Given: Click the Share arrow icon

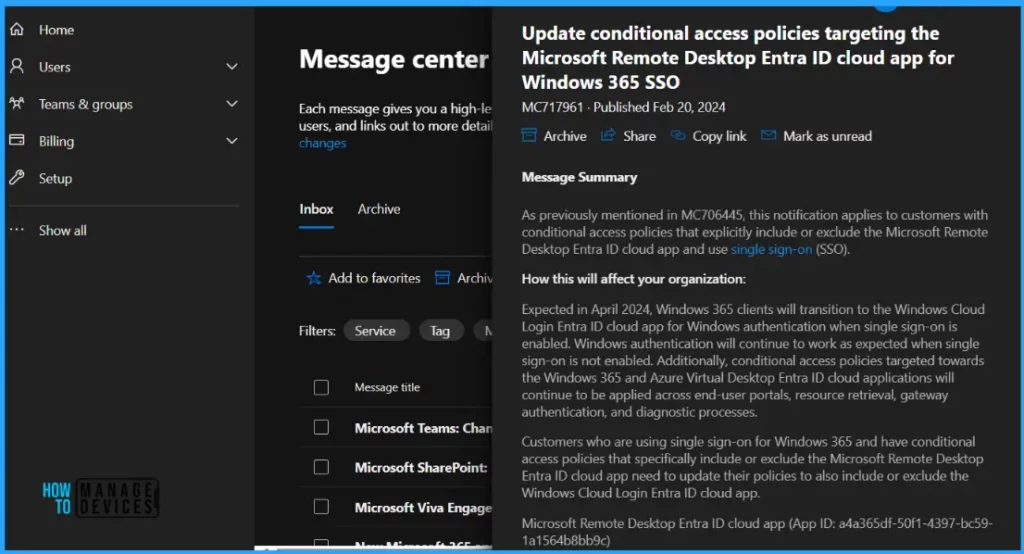Looking at the screenshot, I should (x=608, y=135).
